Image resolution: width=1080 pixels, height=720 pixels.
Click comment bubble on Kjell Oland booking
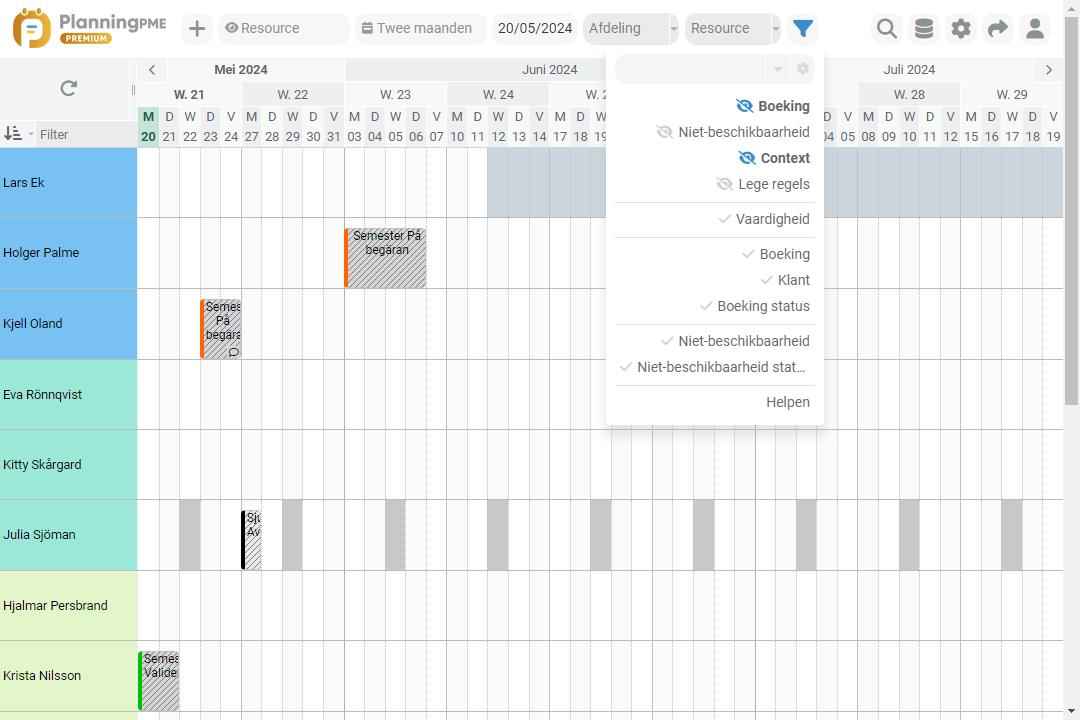click(233, 352)
